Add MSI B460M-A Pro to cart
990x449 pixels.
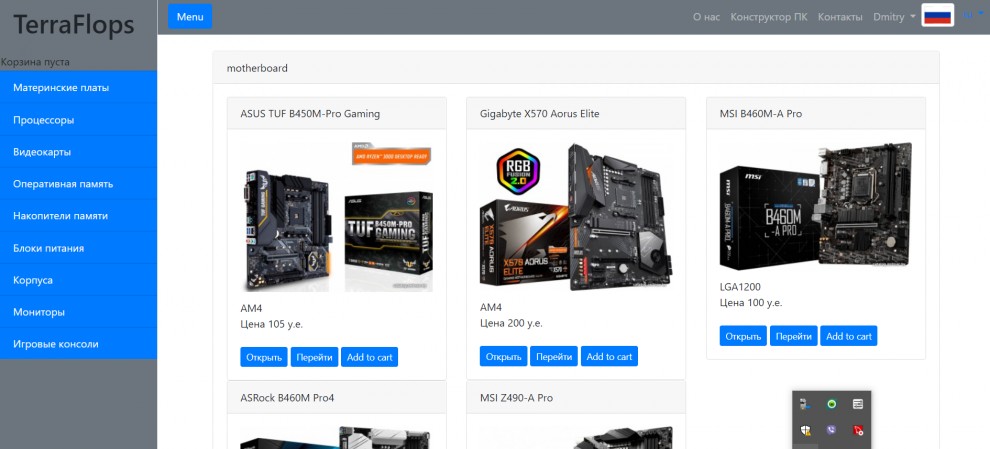coord(849,336)
